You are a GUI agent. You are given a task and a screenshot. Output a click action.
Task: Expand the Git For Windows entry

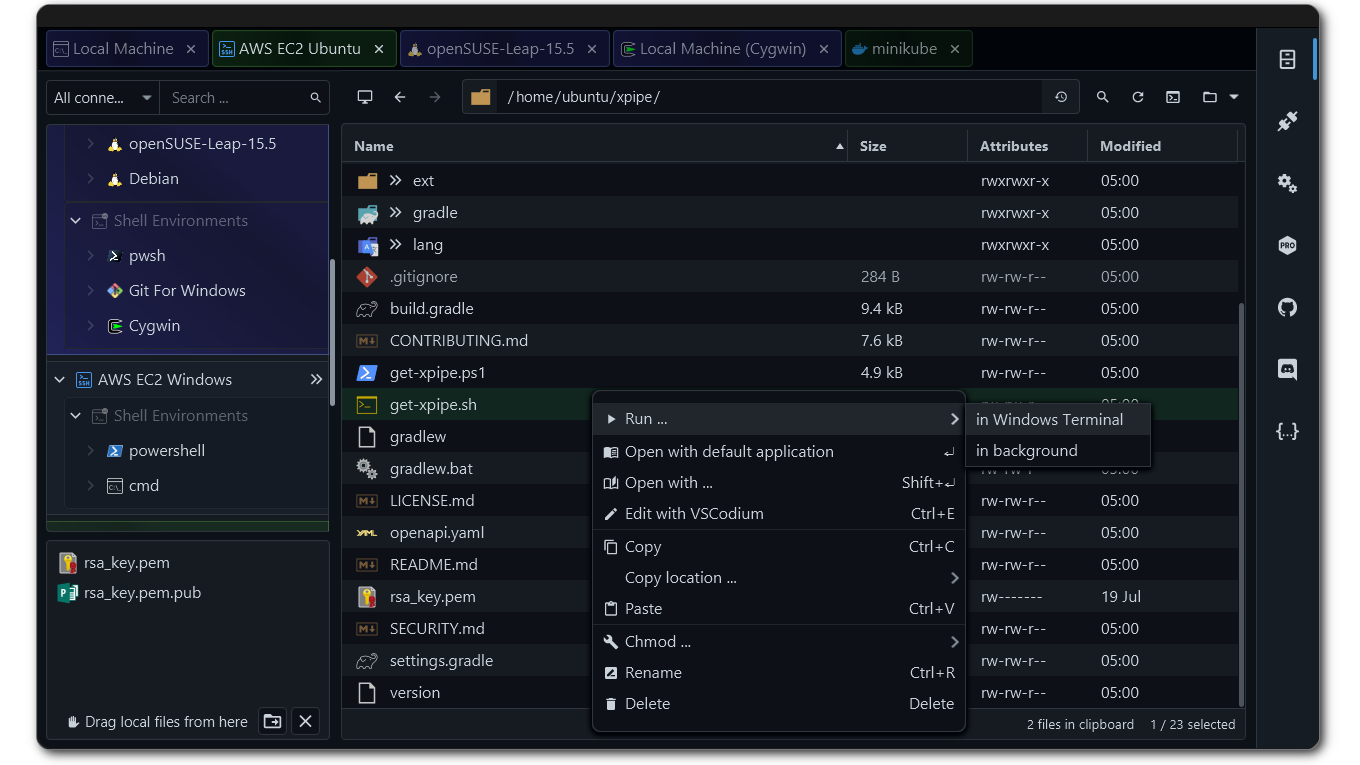pyautogui.click(x=90, y=291)
